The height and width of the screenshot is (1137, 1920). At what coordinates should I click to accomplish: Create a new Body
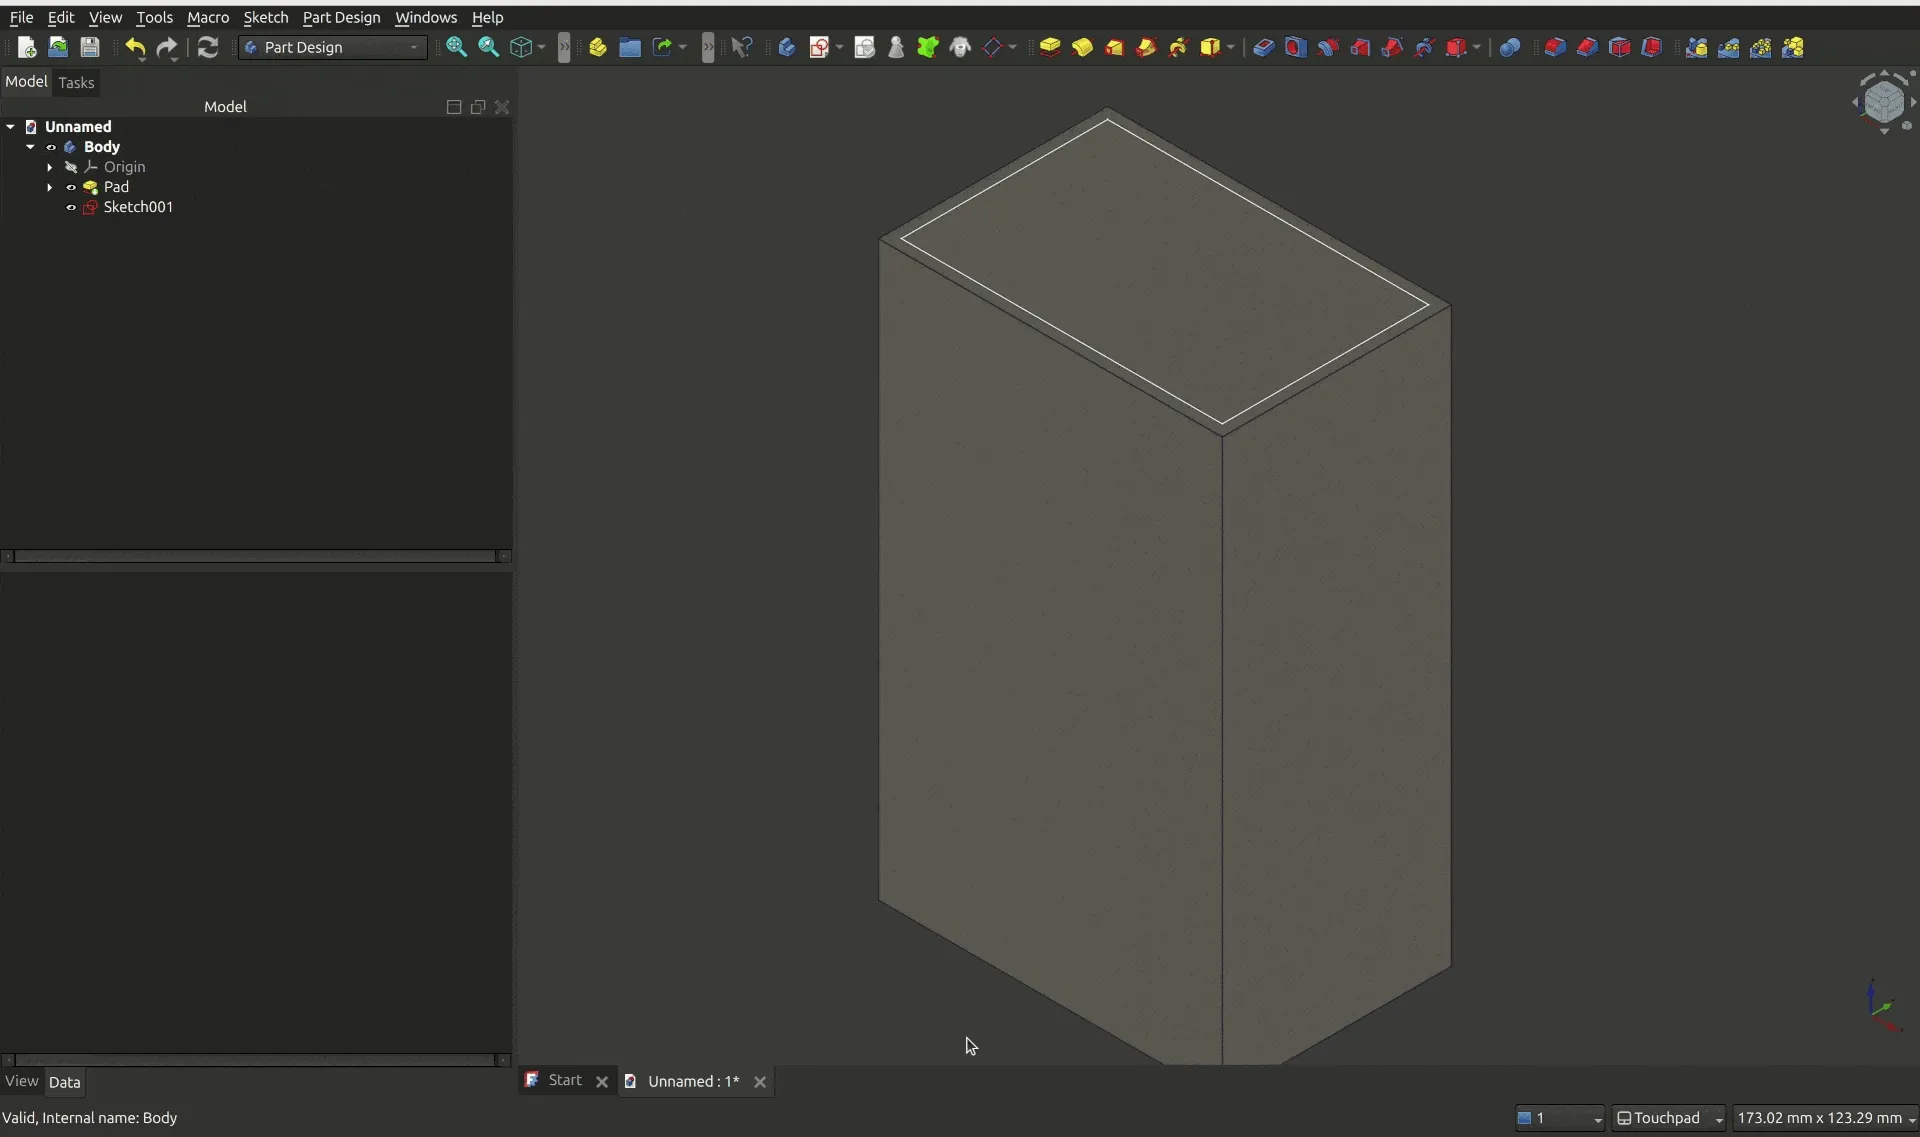pos(787,47)
